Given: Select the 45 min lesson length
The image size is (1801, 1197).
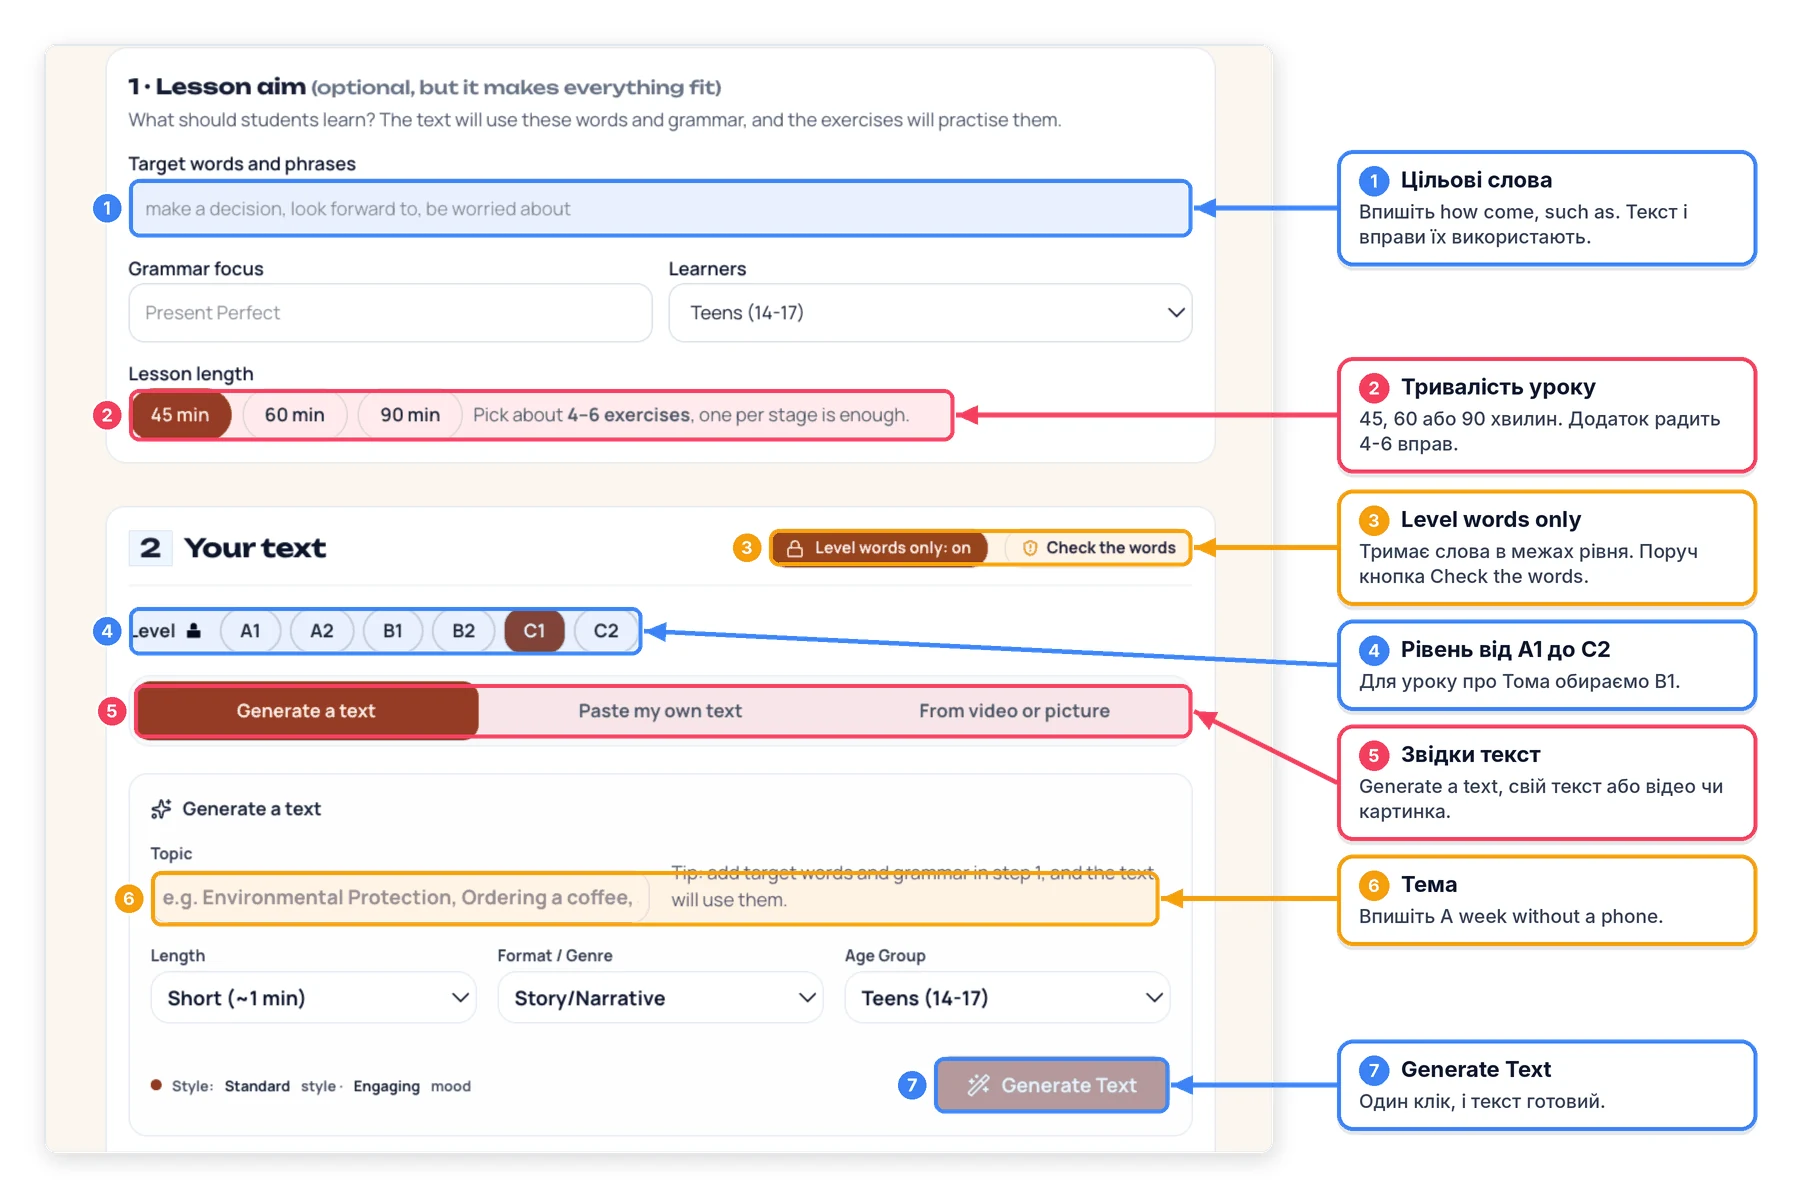Looking at the screenshot, I should pos(180,415).
